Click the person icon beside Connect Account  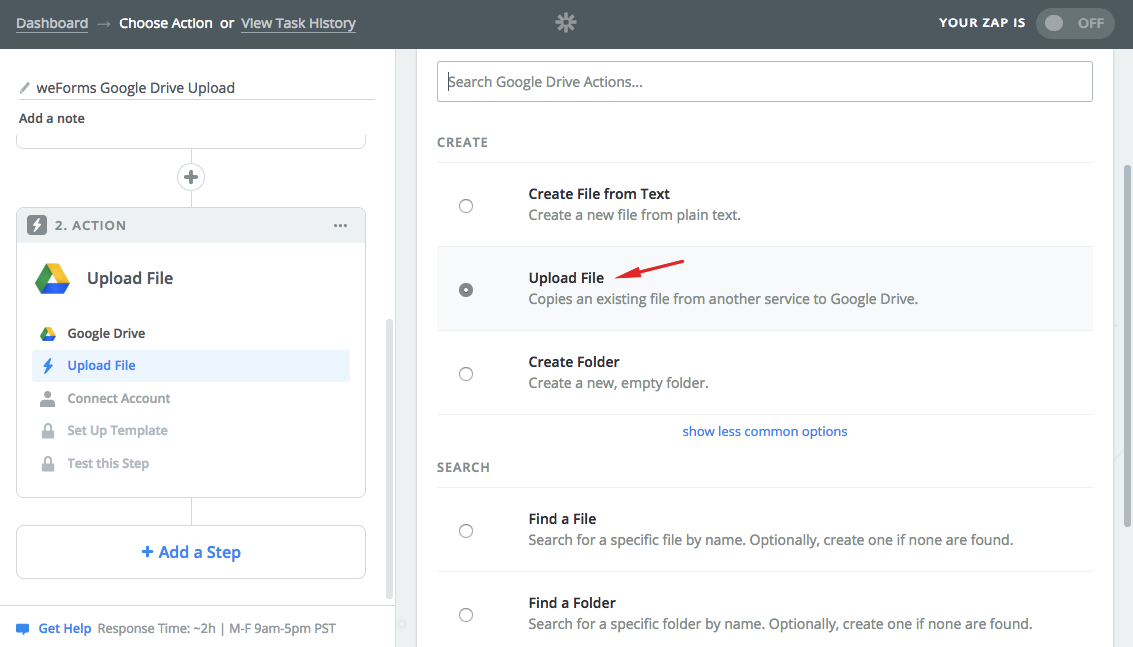pos(48,398)
